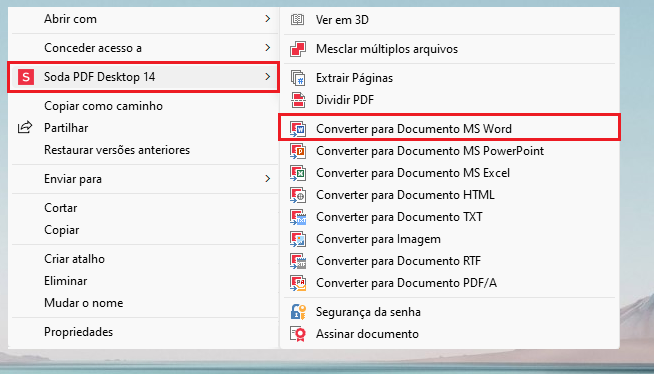Choose Eliminar to delete the file

click(x=144, y=281)
